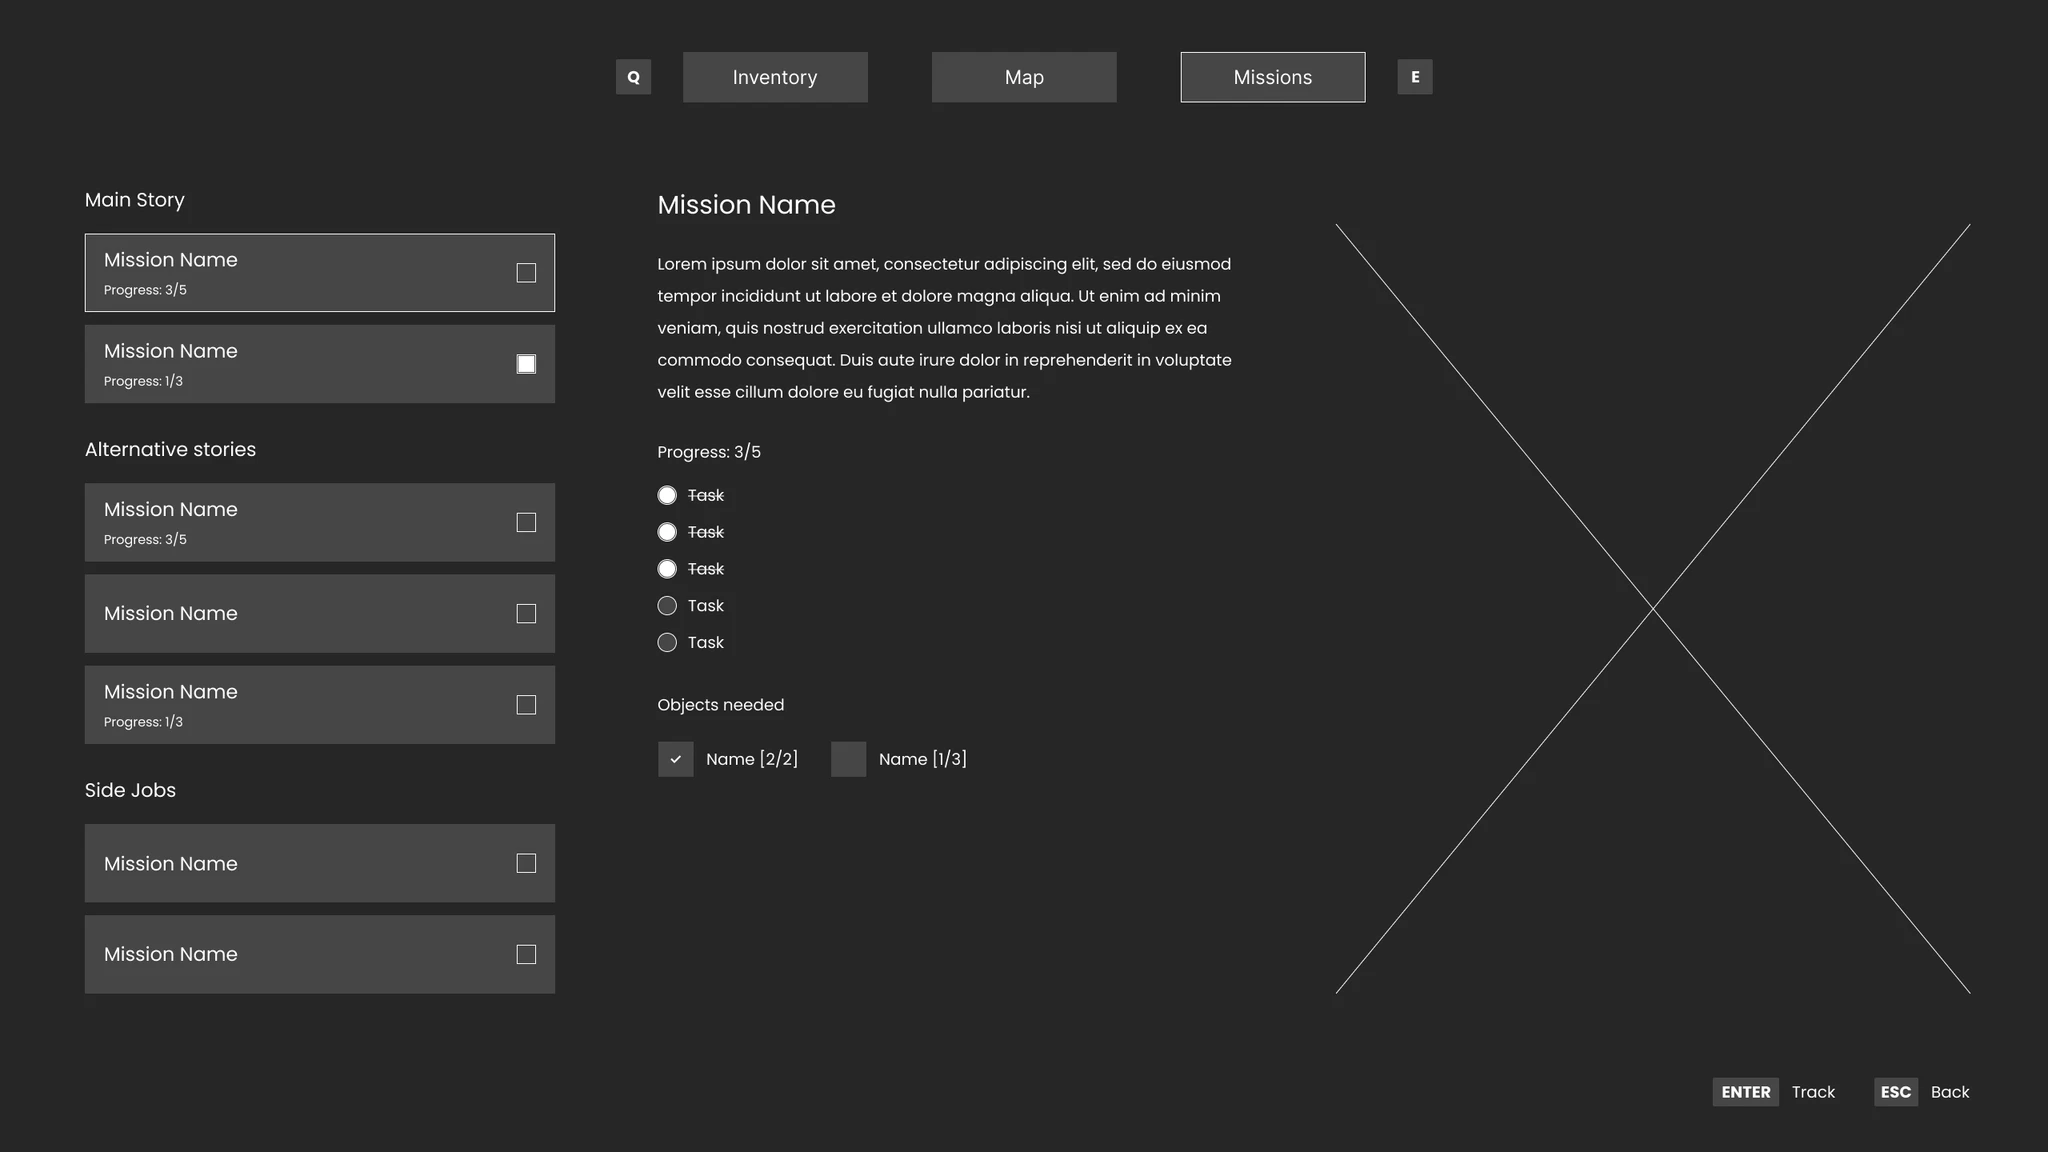Select the Missions tab

[1272, 77]
